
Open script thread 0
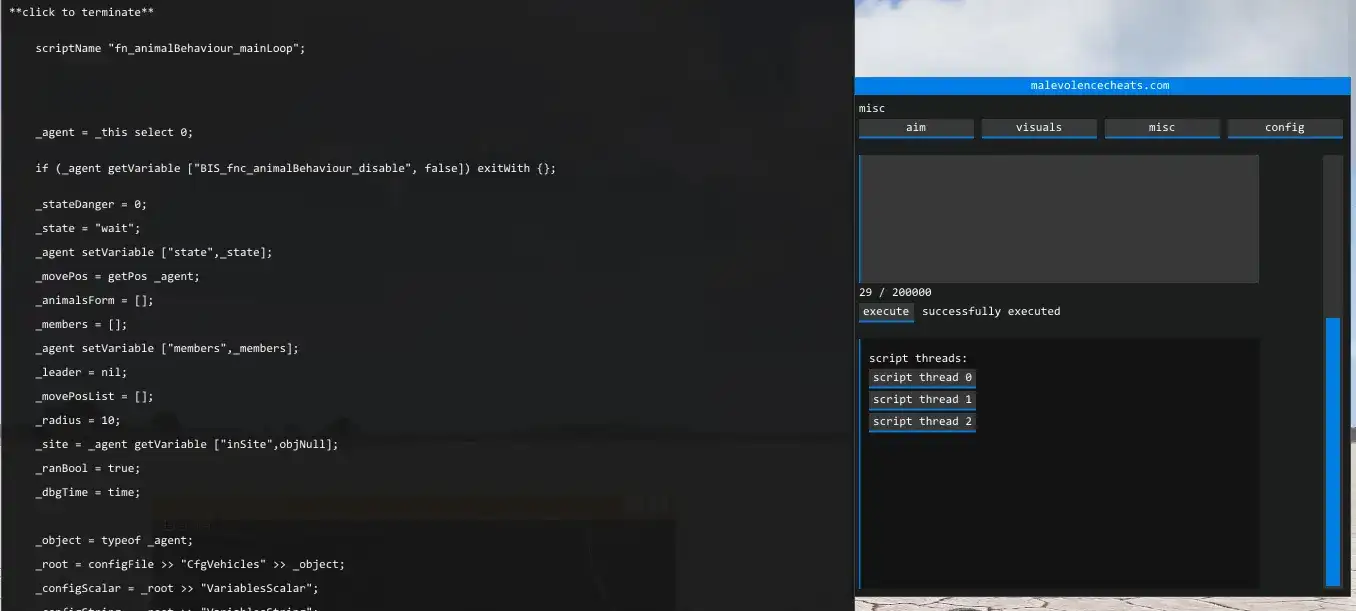coord(921,377)
